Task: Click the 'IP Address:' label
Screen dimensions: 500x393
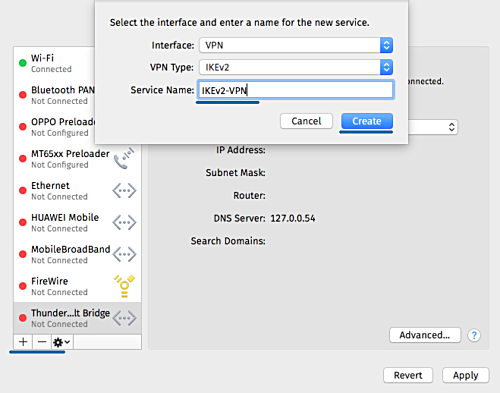Action: coord(241,150)
